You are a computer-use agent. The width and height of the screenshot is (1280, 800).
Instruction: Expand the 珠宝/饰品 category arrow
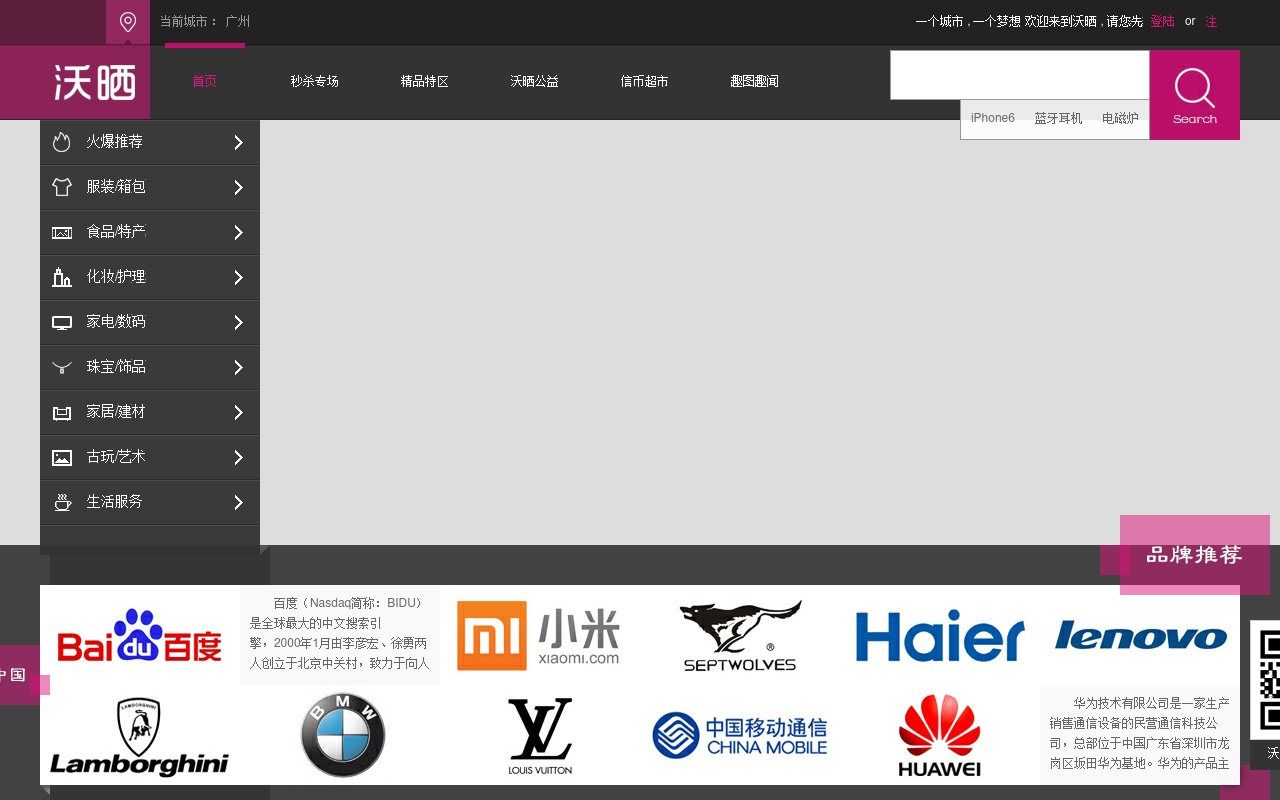238,367
